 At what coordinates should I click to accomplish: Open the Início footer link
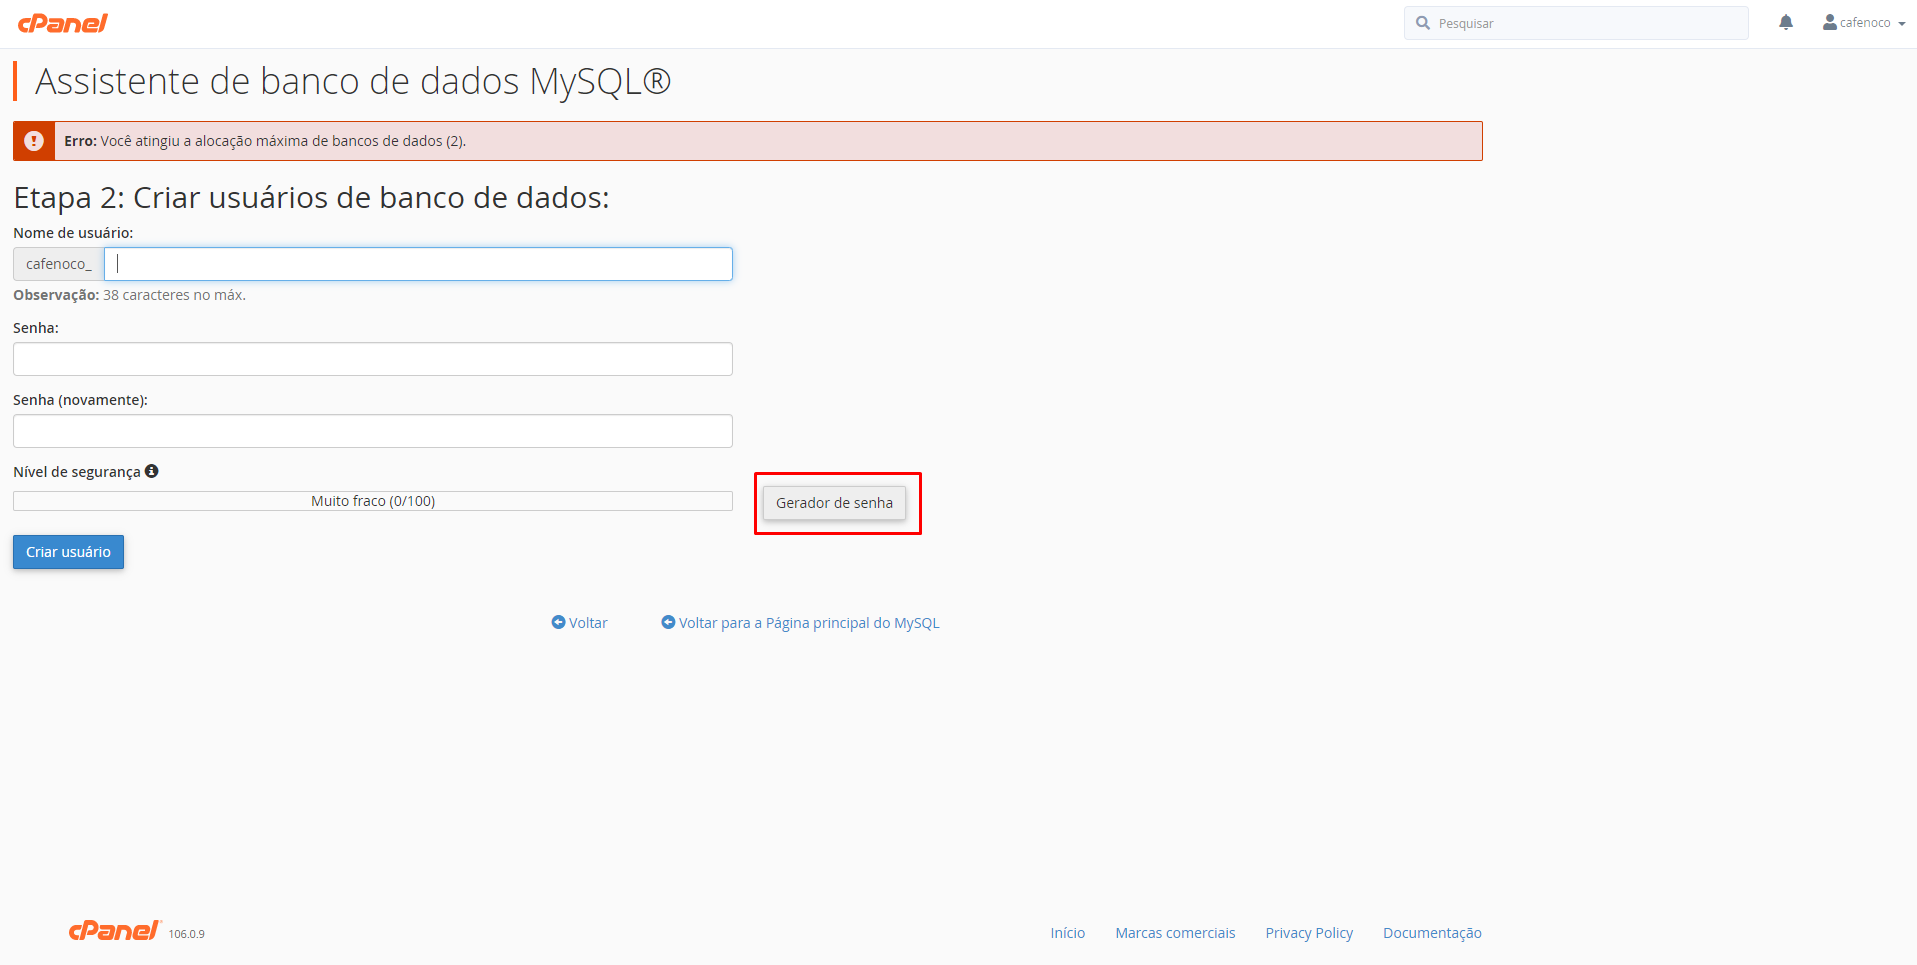click(1067, 933)
